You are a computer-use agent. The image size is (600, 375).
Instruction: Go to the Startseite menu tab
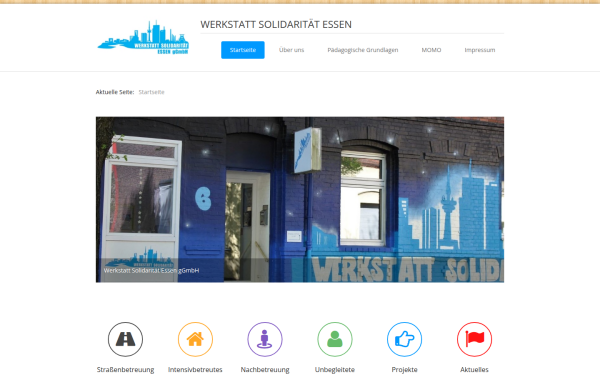[243, 50]
